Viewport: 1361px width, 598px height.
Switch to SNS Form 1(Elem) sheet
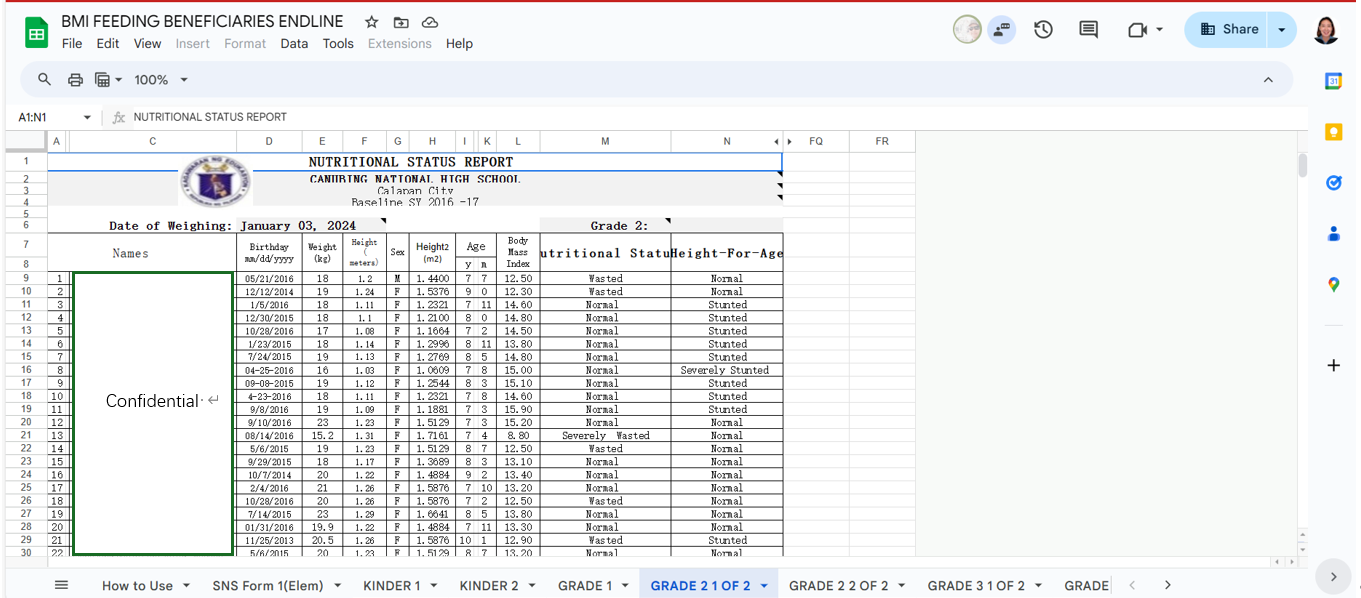[269, 586]
